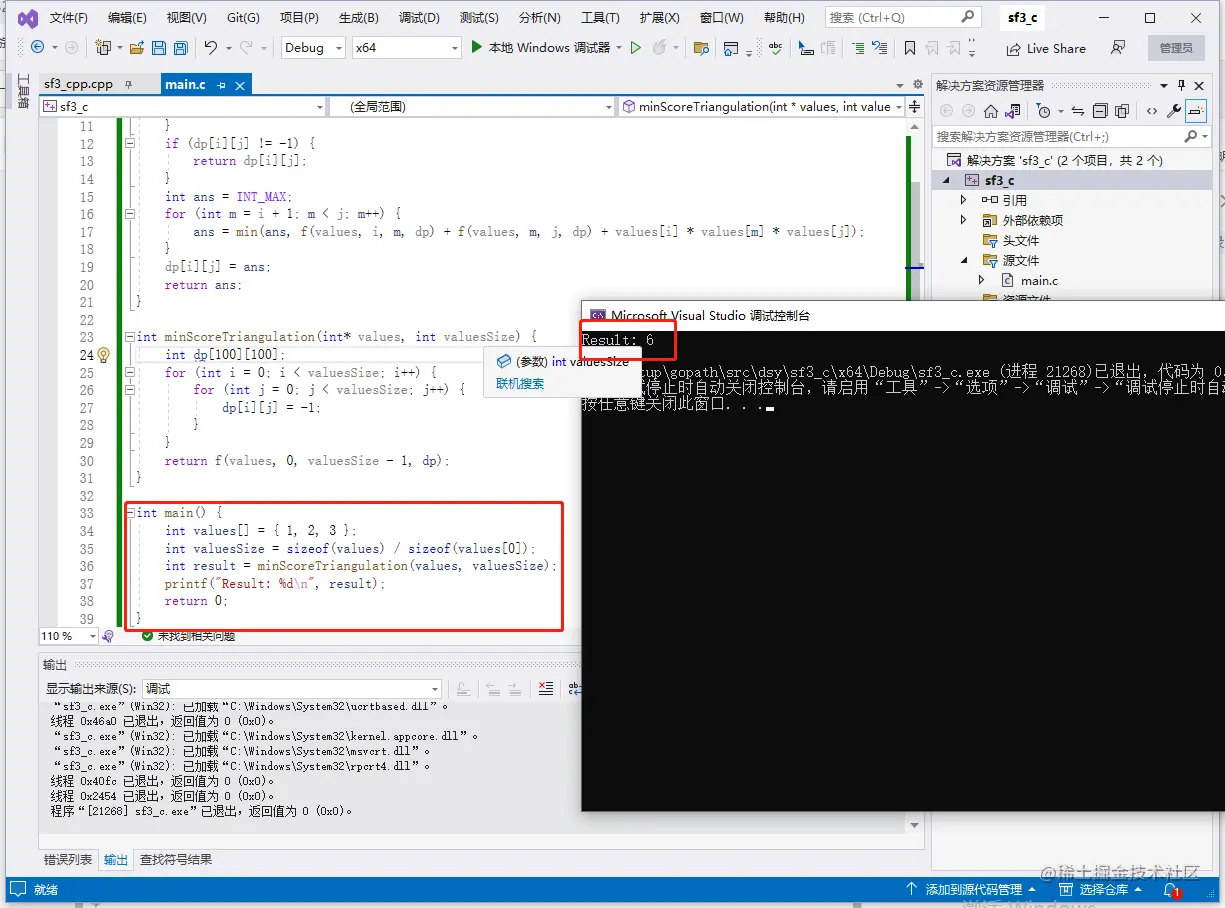Open the global scope (全局范围) dropdown
Screen dimensions: 1225x908
click(x=472, y=106)
